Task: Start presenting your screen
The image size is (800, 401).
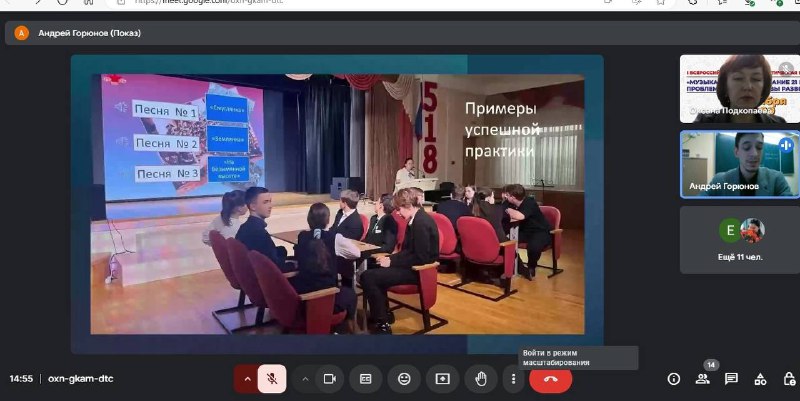Action: click(442, 379)
